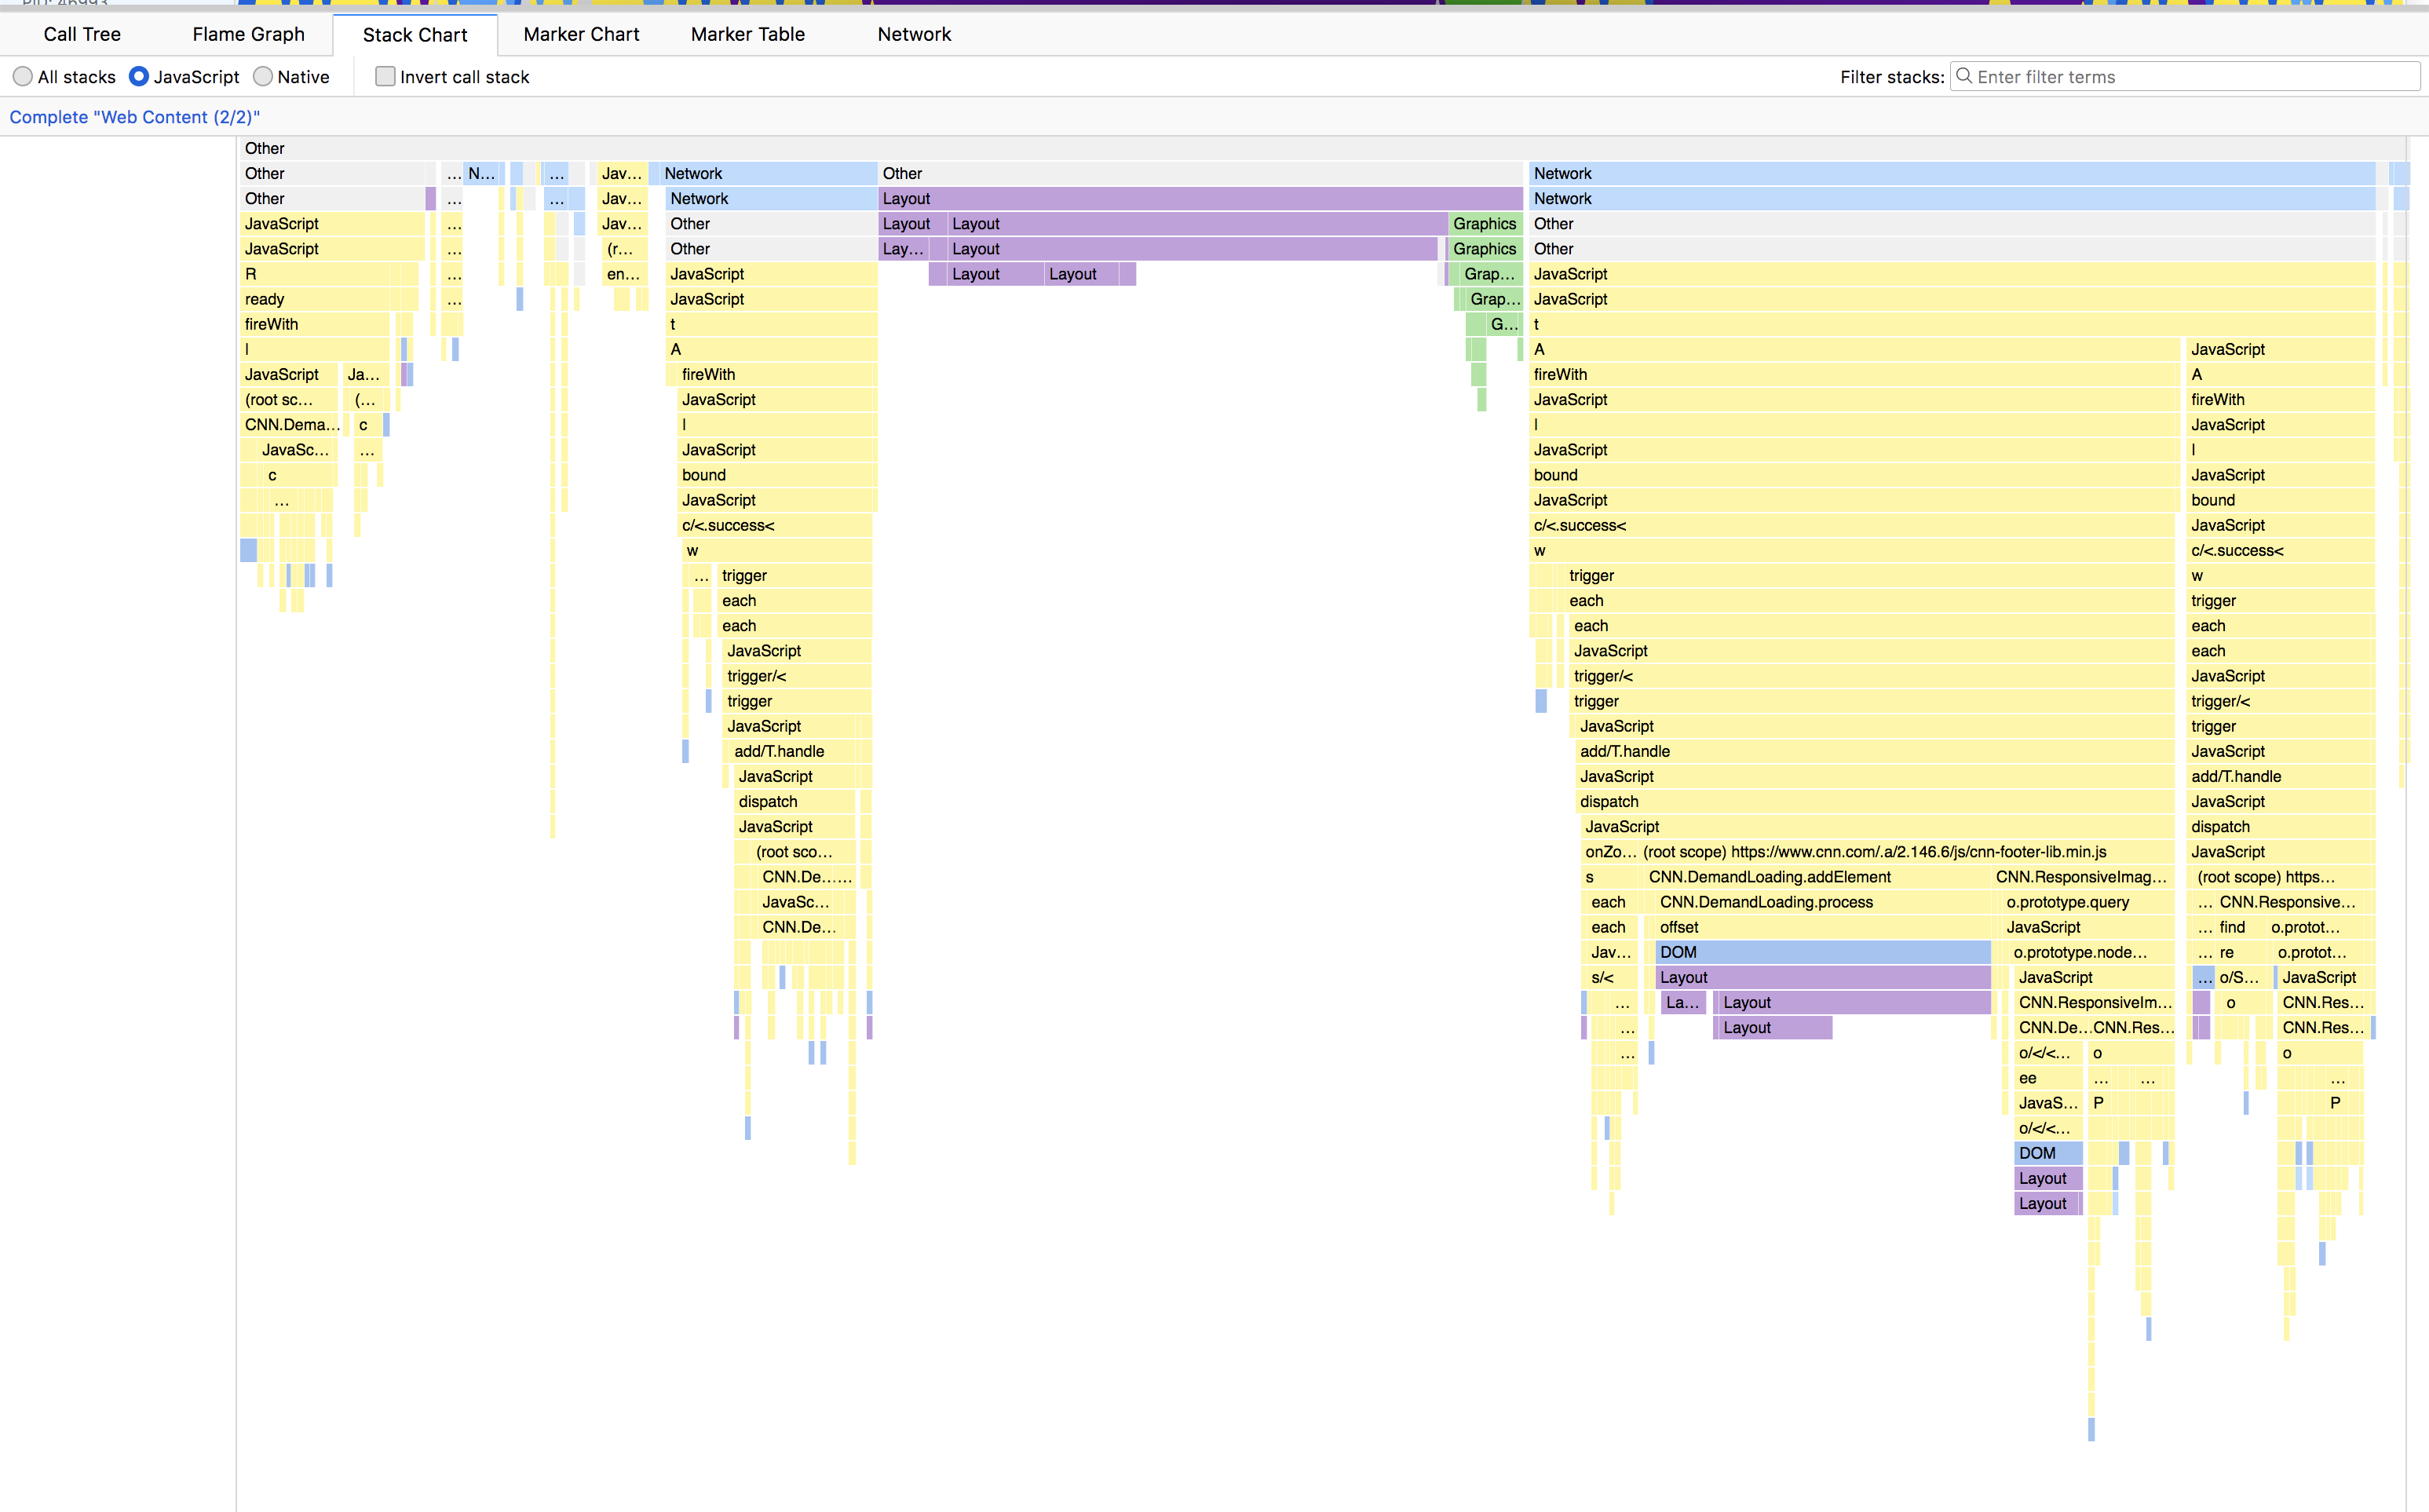Viewport: 2429px width, 1512px height.
Task: Click the small DOM block near bottom
Action: click(2048, 1153)
